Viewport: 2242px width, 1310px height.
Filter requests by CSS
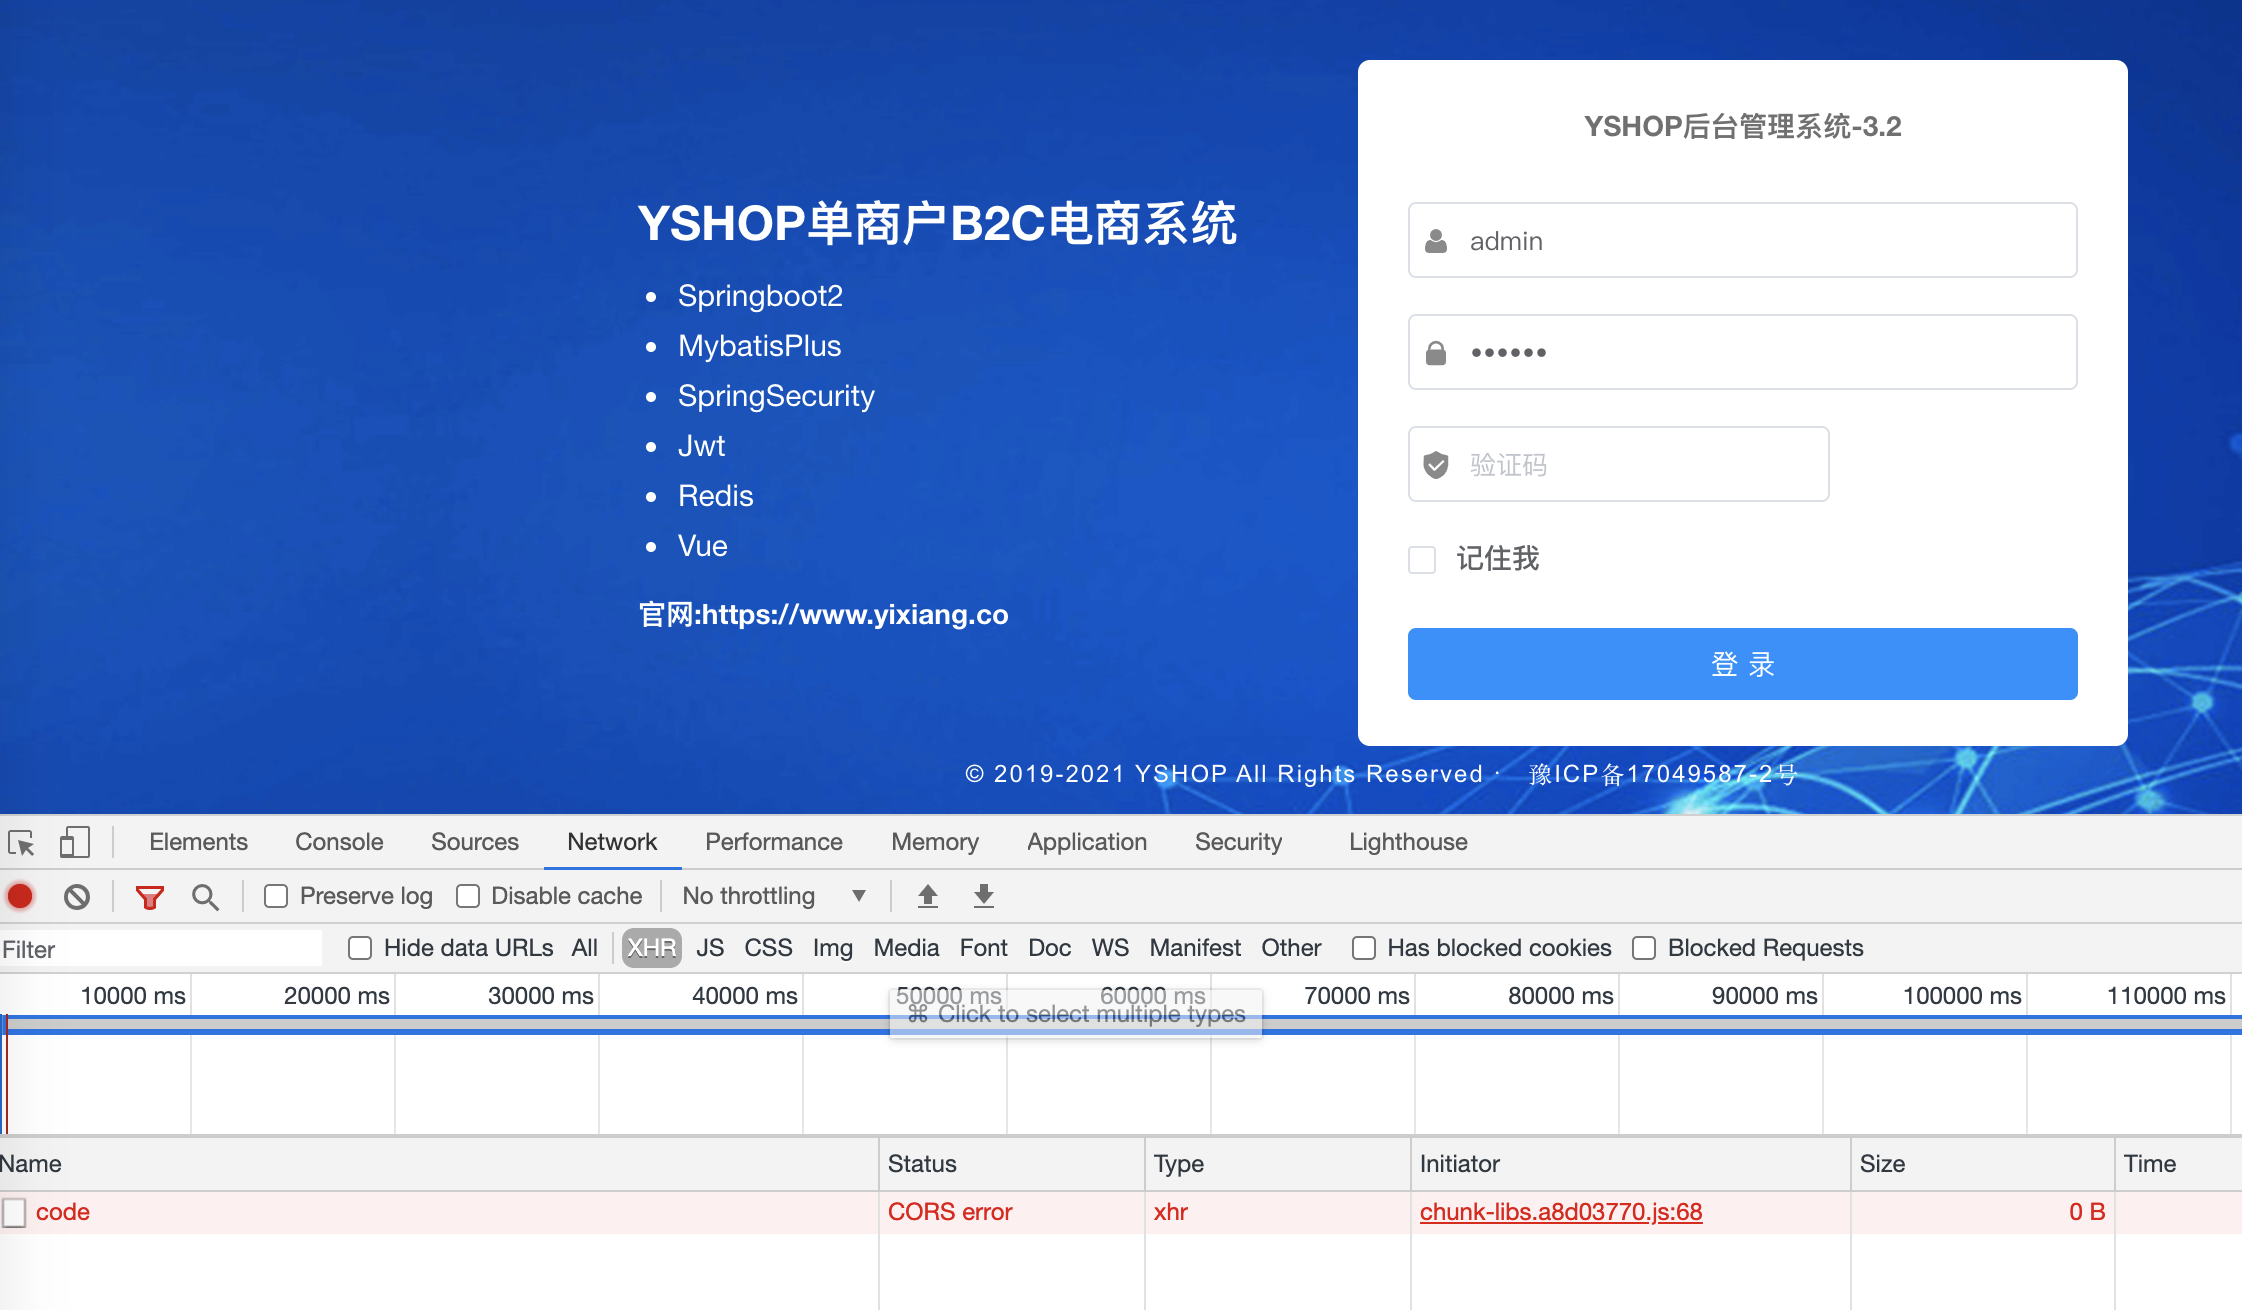(x=768, y=948)
